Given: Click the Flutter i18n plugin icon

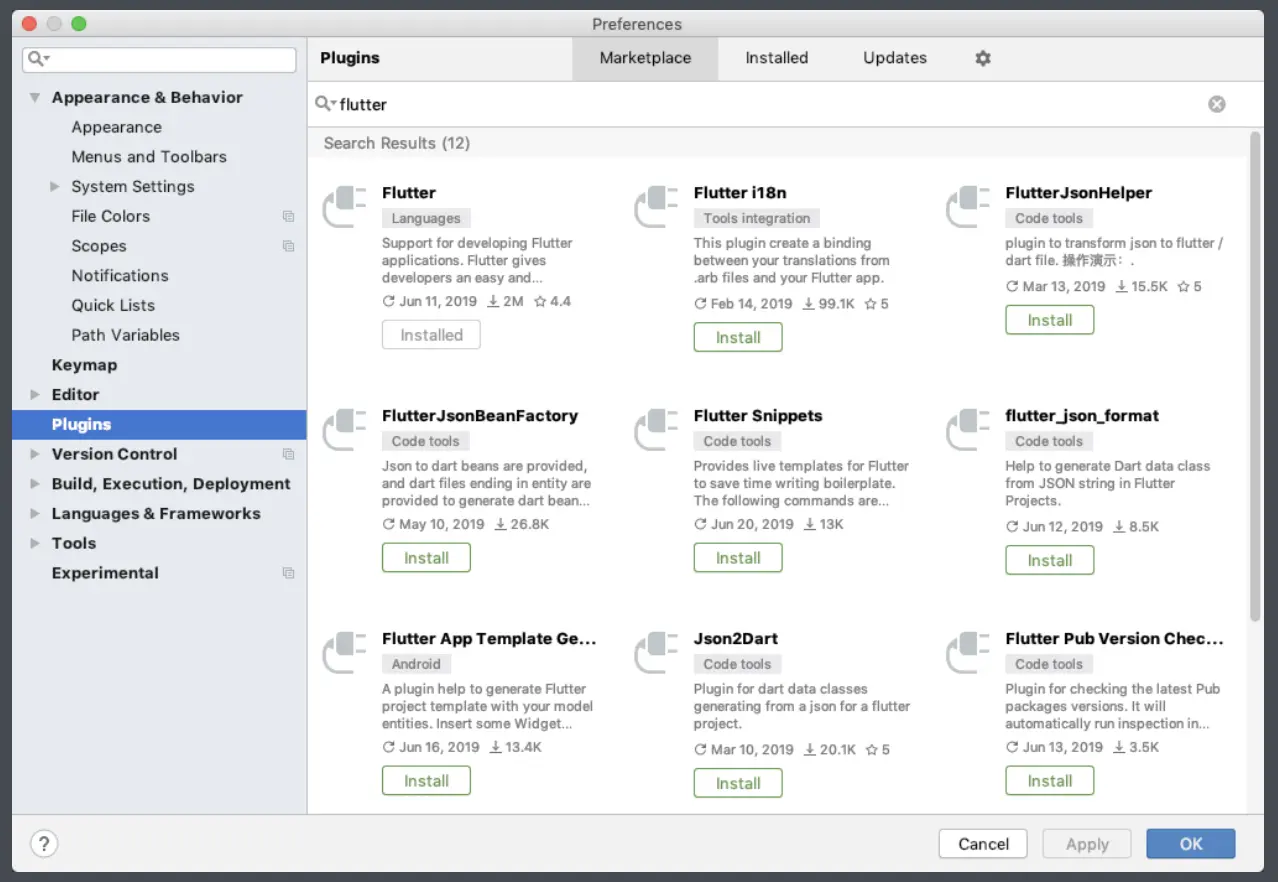Looking at the screenshot, I should click(x=657, y=207).
